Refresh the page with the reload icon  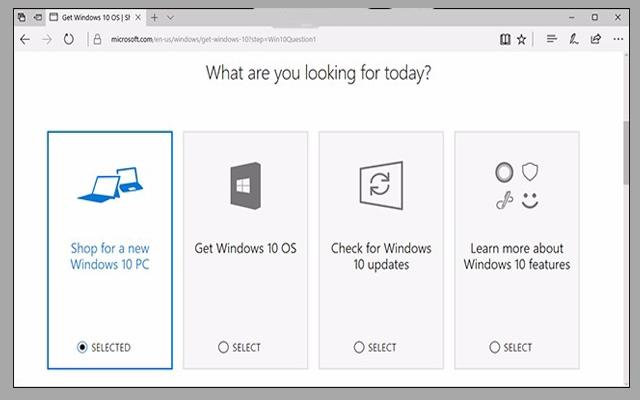[x=69, y=40]
